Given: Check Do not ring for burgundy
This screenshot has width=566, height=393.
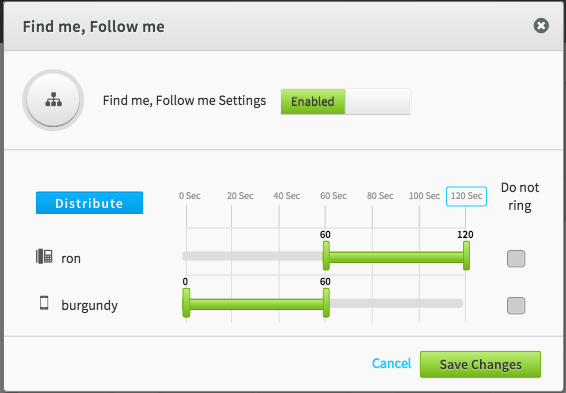Looking at the screenshot, I should [x=516, y=305].
